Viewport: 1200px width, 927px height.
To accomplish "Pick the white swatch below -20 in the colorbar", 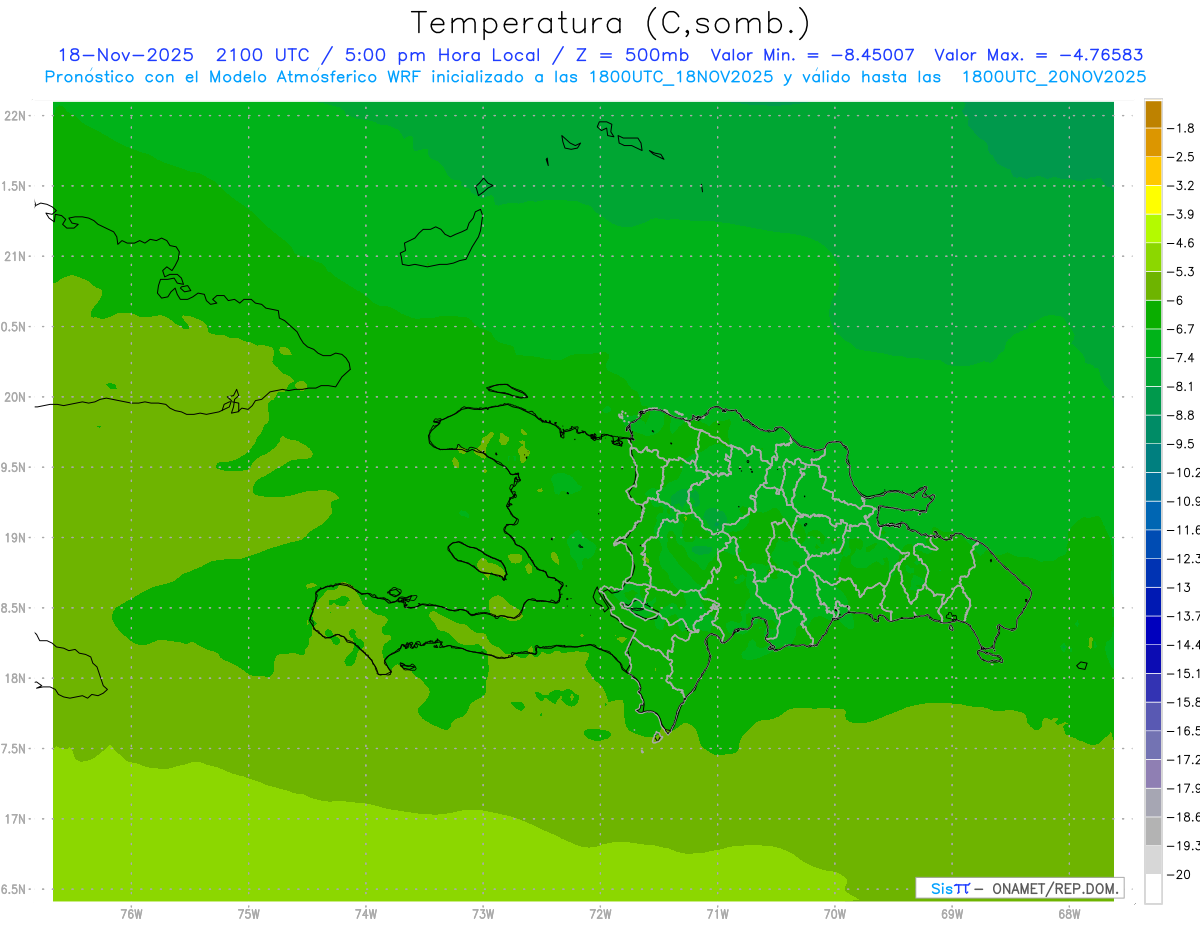I will tap(1153, 889).
